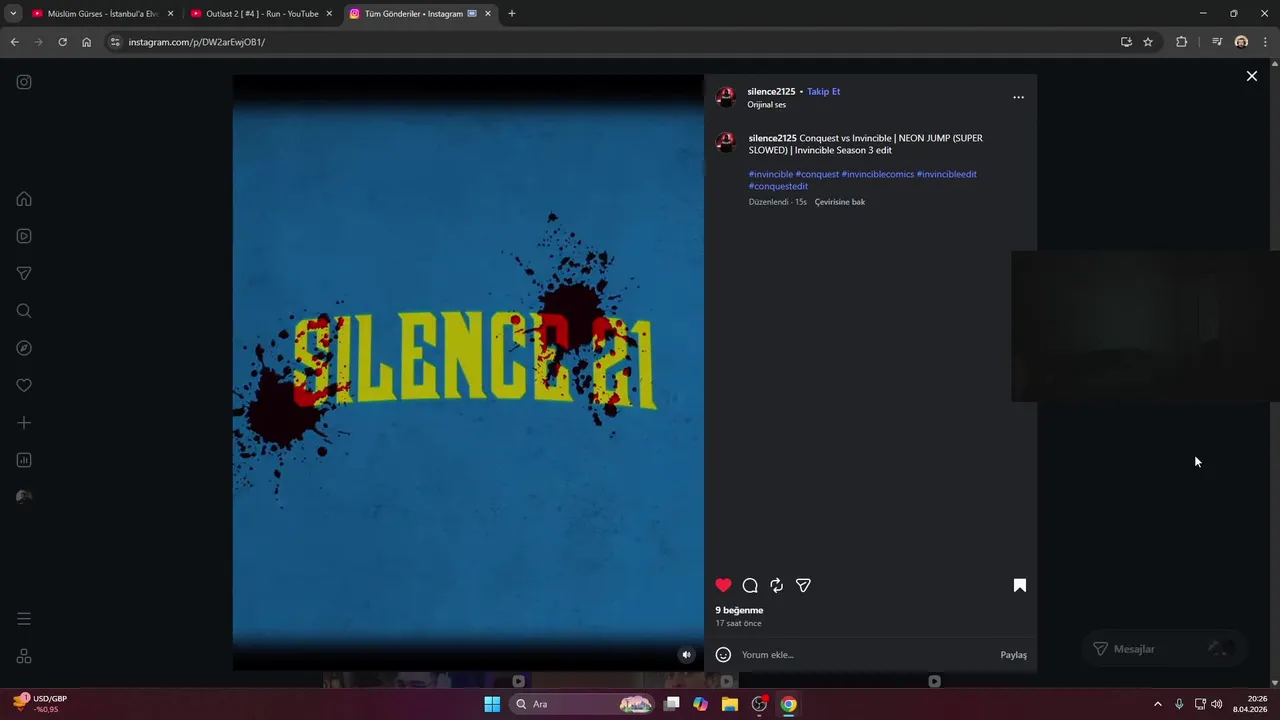Viewport: 1280px width, 720px height.
Task: Open silence2125 profile from header username
Action: 771,91
